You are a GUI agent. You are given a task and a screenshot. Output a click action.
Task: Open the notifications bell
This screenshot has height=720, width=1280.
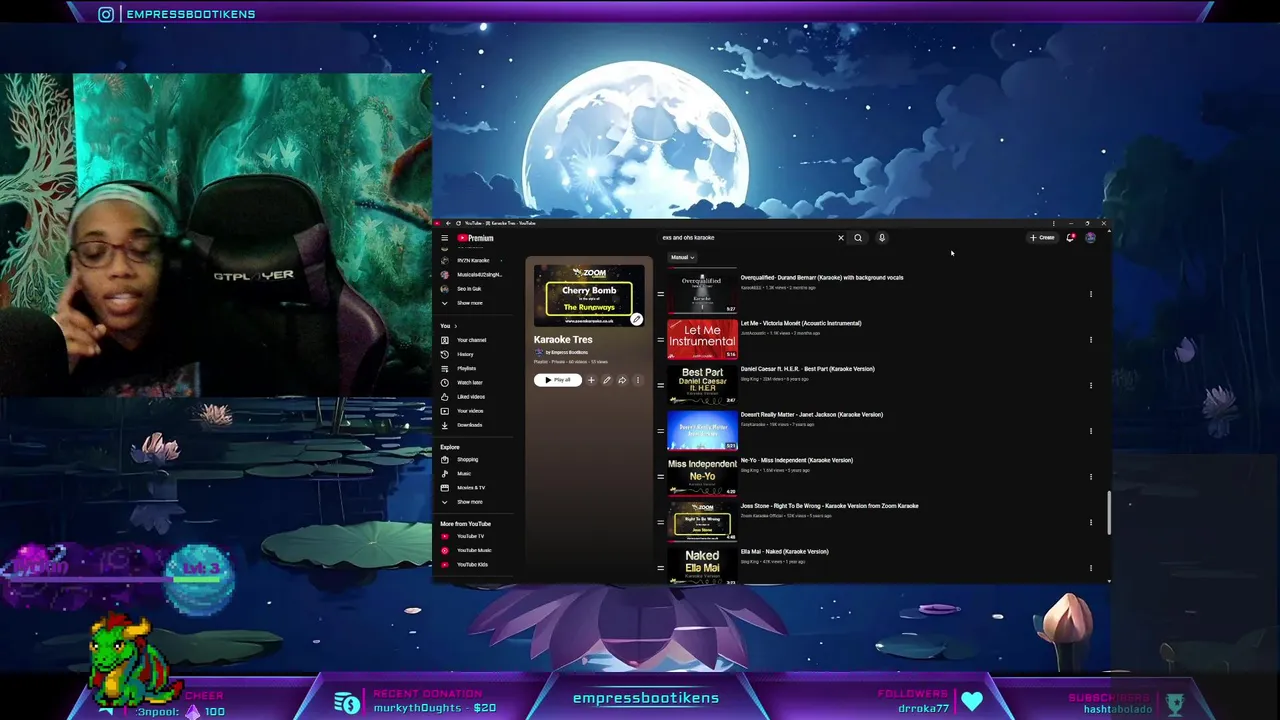click(x=1070, y=238)
